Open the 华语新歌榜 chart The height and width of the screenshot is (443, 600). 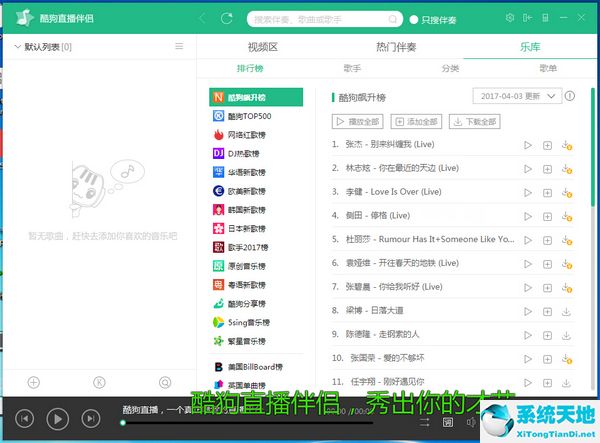(256, 172)
